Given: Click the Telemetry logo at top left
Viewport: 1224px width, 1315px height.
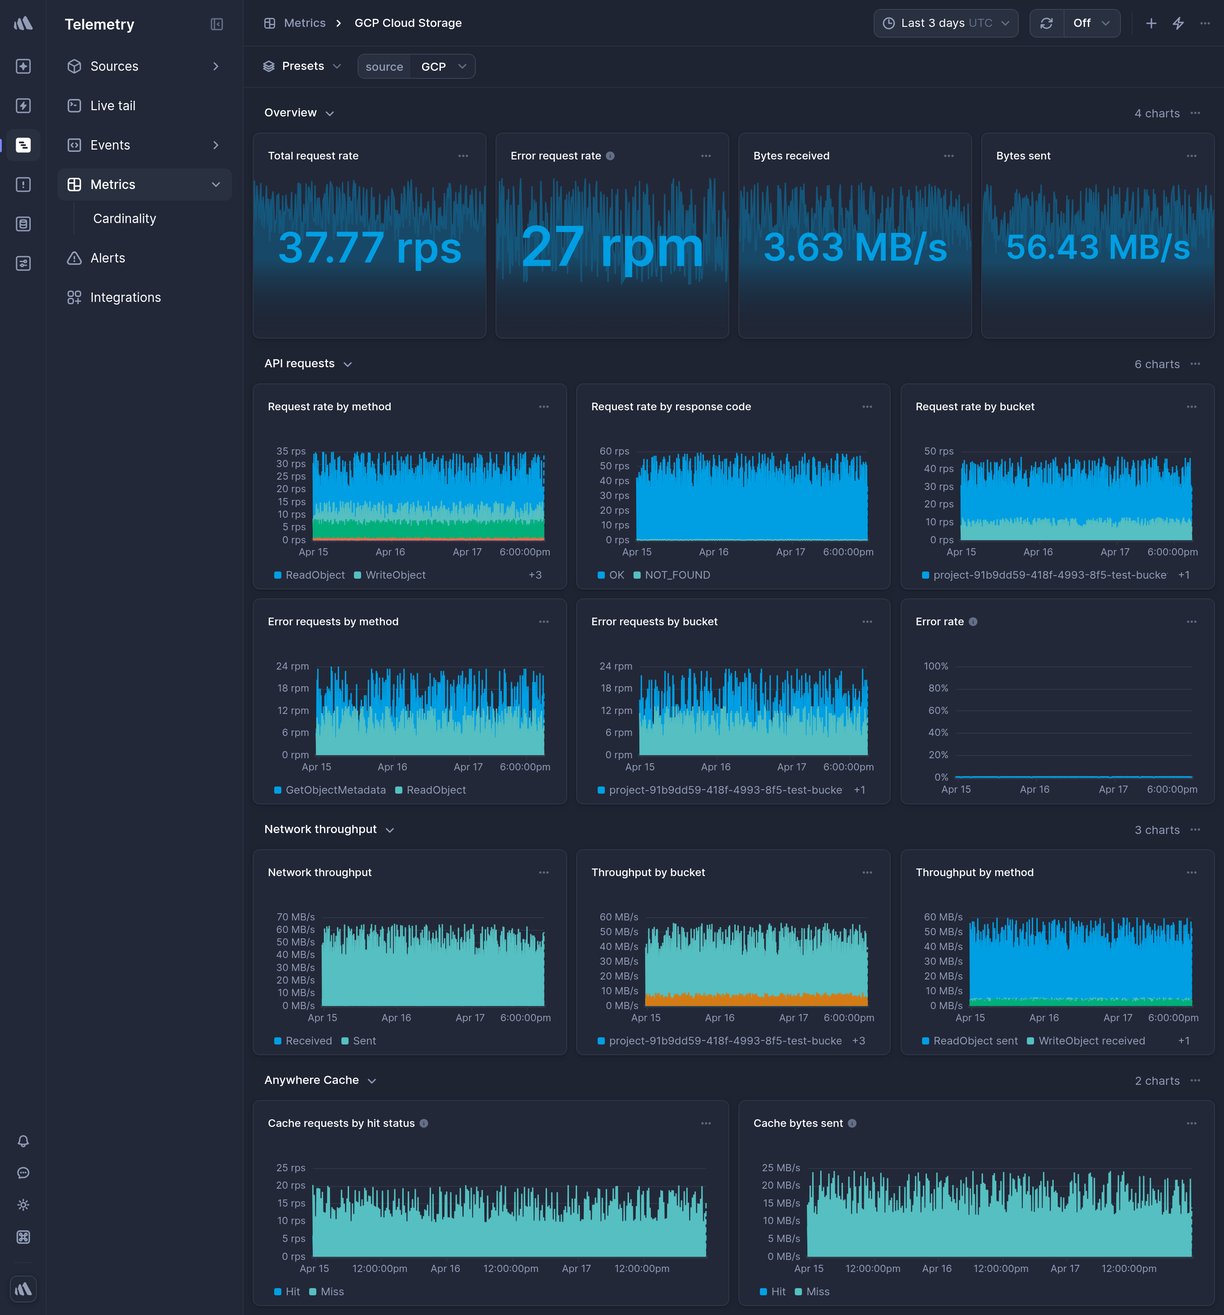Looking at the screenshot, I should (x=22, y=22).
